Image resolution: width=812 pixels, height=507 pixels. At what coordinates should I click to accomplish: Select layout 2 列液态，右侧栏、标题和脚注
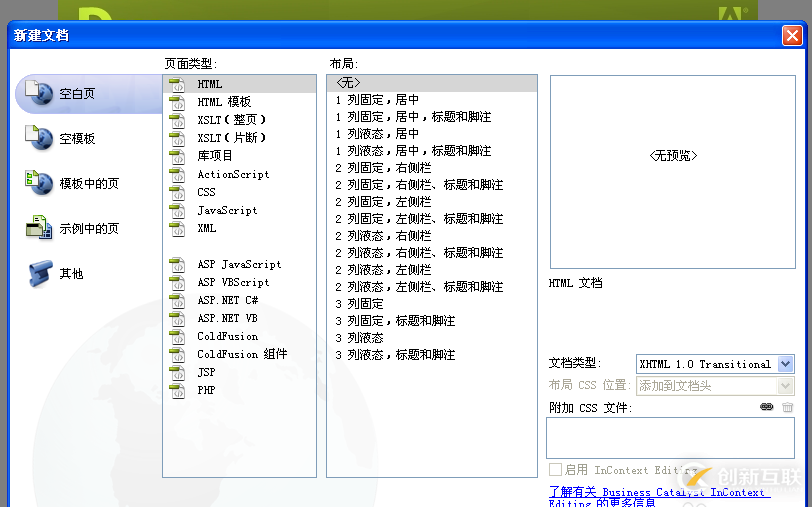[432, 253]
